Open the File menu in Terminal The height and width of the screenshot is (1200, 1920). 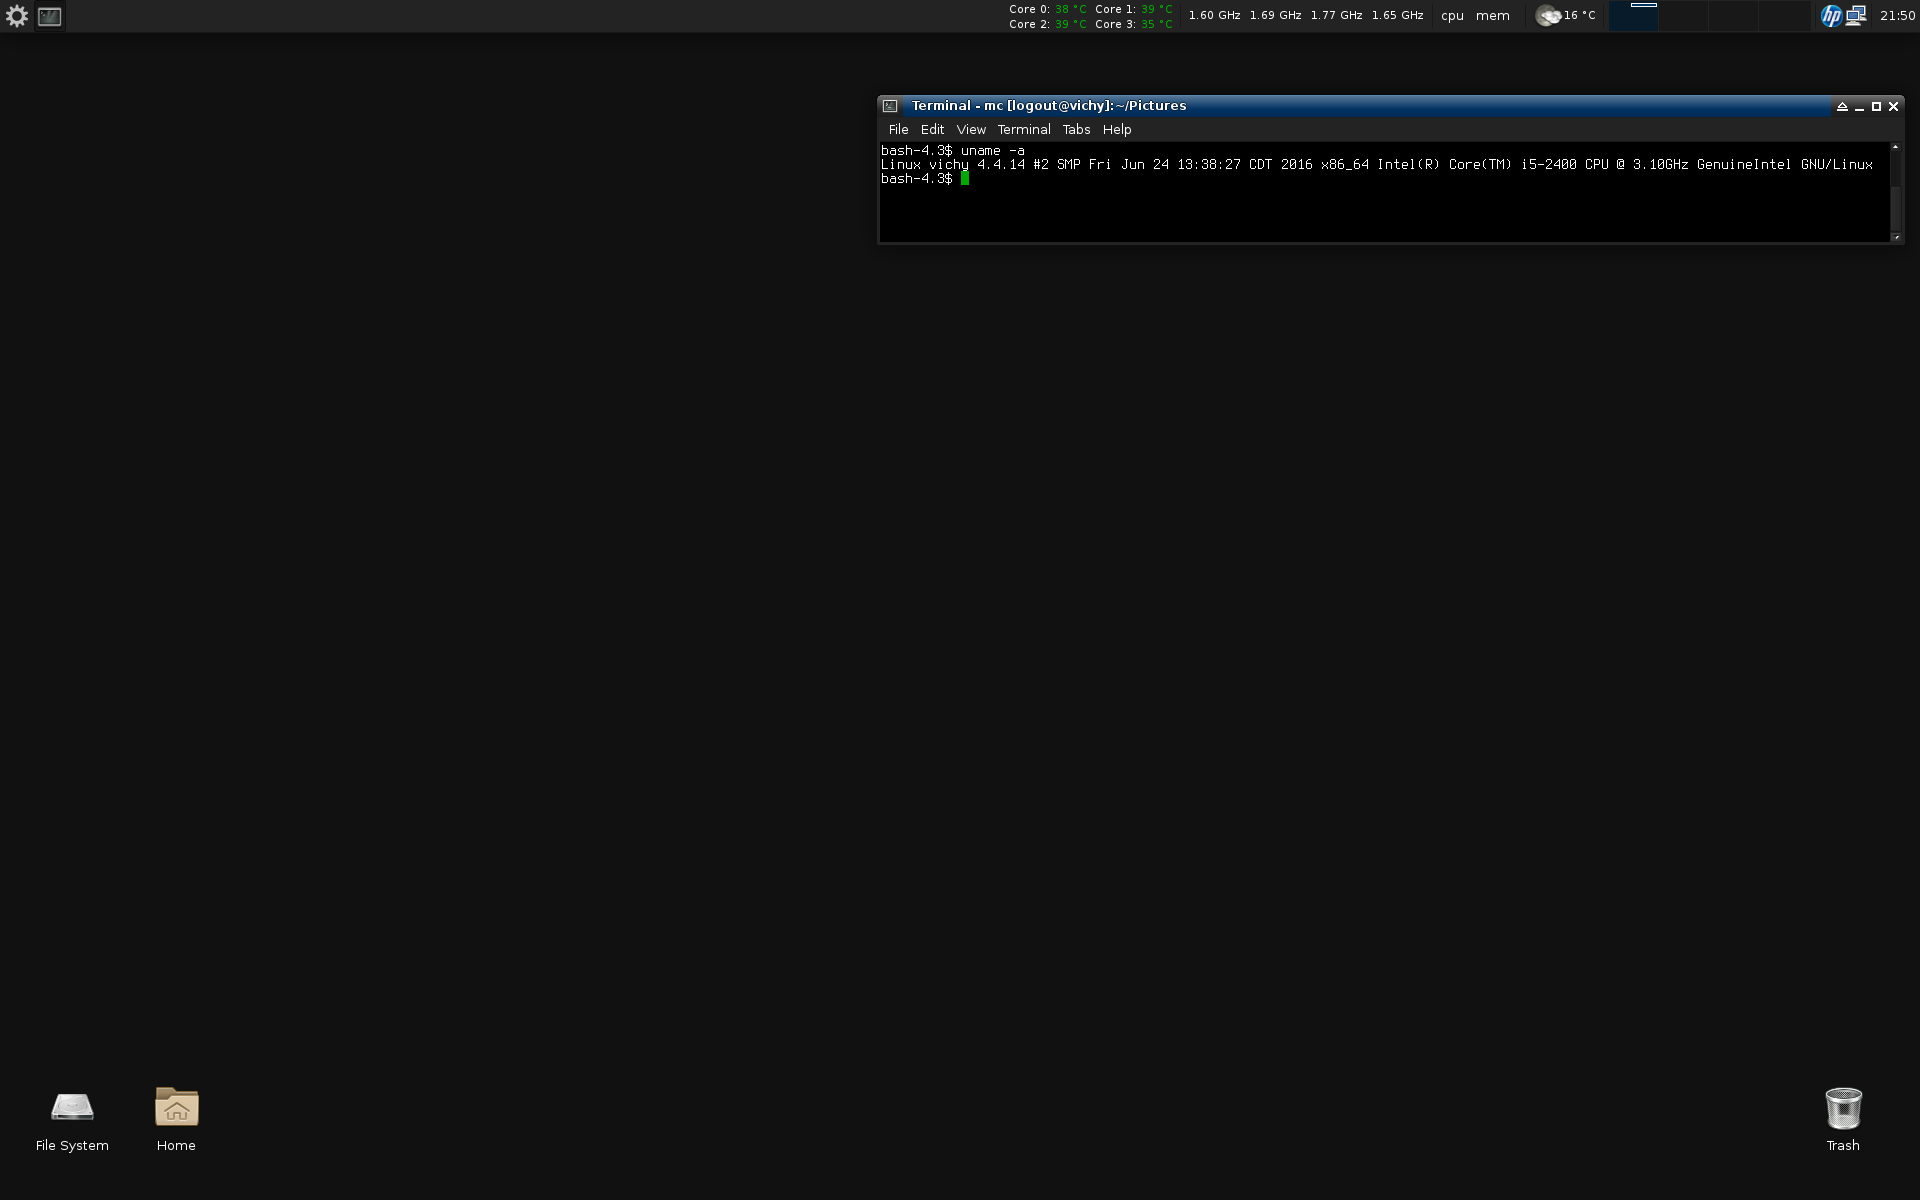coord(898,130)
